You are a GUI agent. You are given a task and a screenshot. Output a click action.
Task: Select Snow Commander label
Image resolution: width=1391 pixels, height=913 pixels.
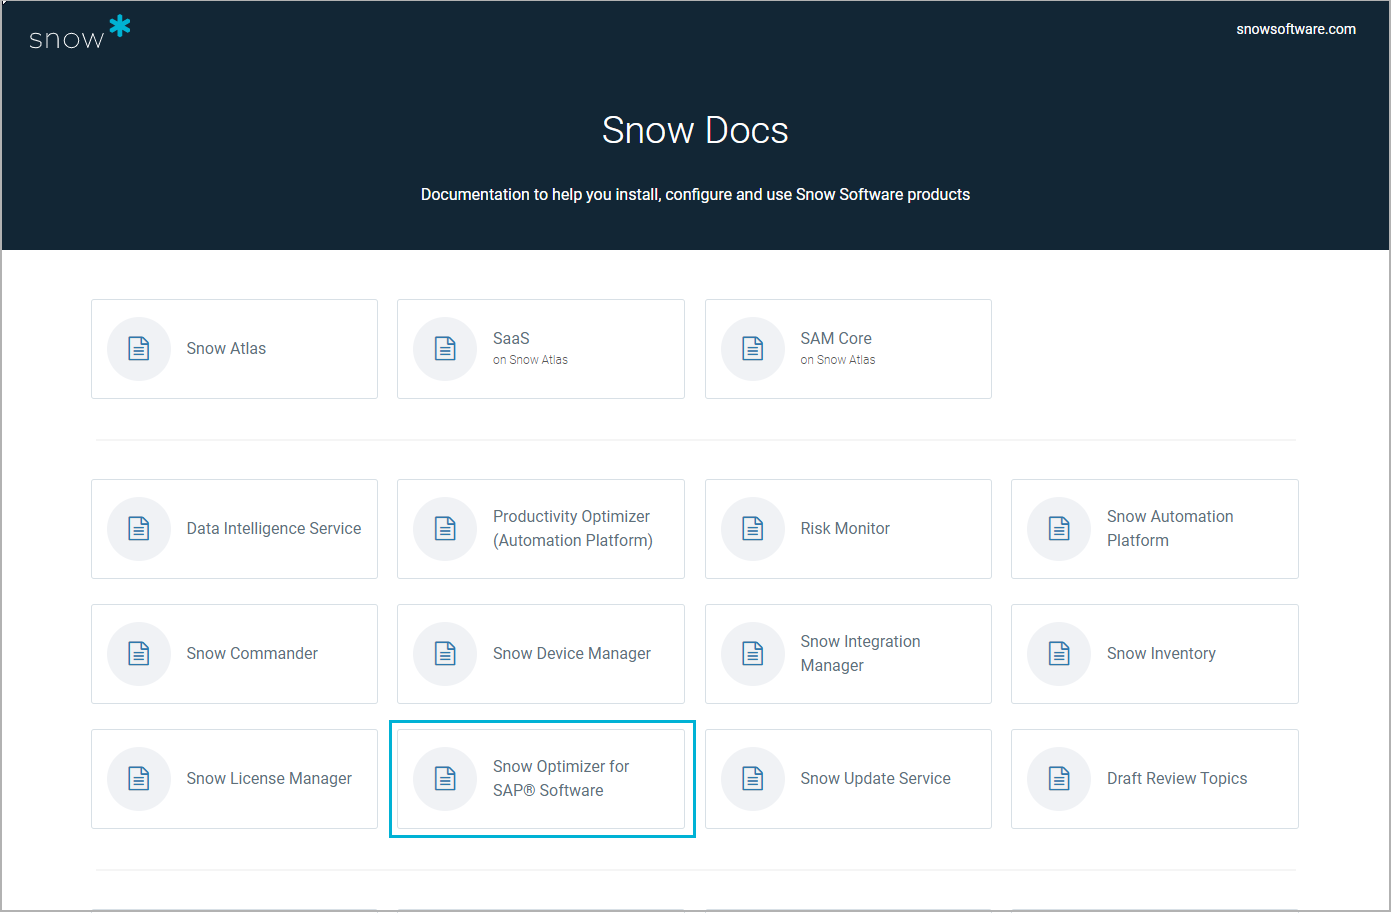(x=252, y=654)
